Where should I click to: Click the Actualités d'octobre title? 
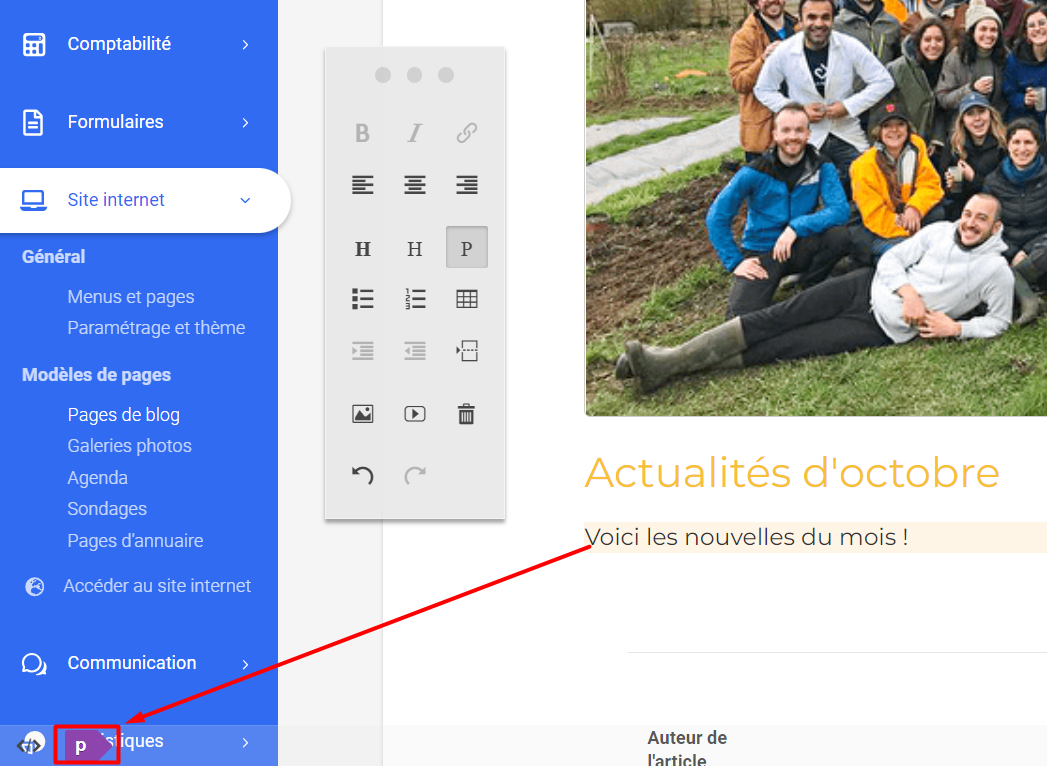pos(791,473)
